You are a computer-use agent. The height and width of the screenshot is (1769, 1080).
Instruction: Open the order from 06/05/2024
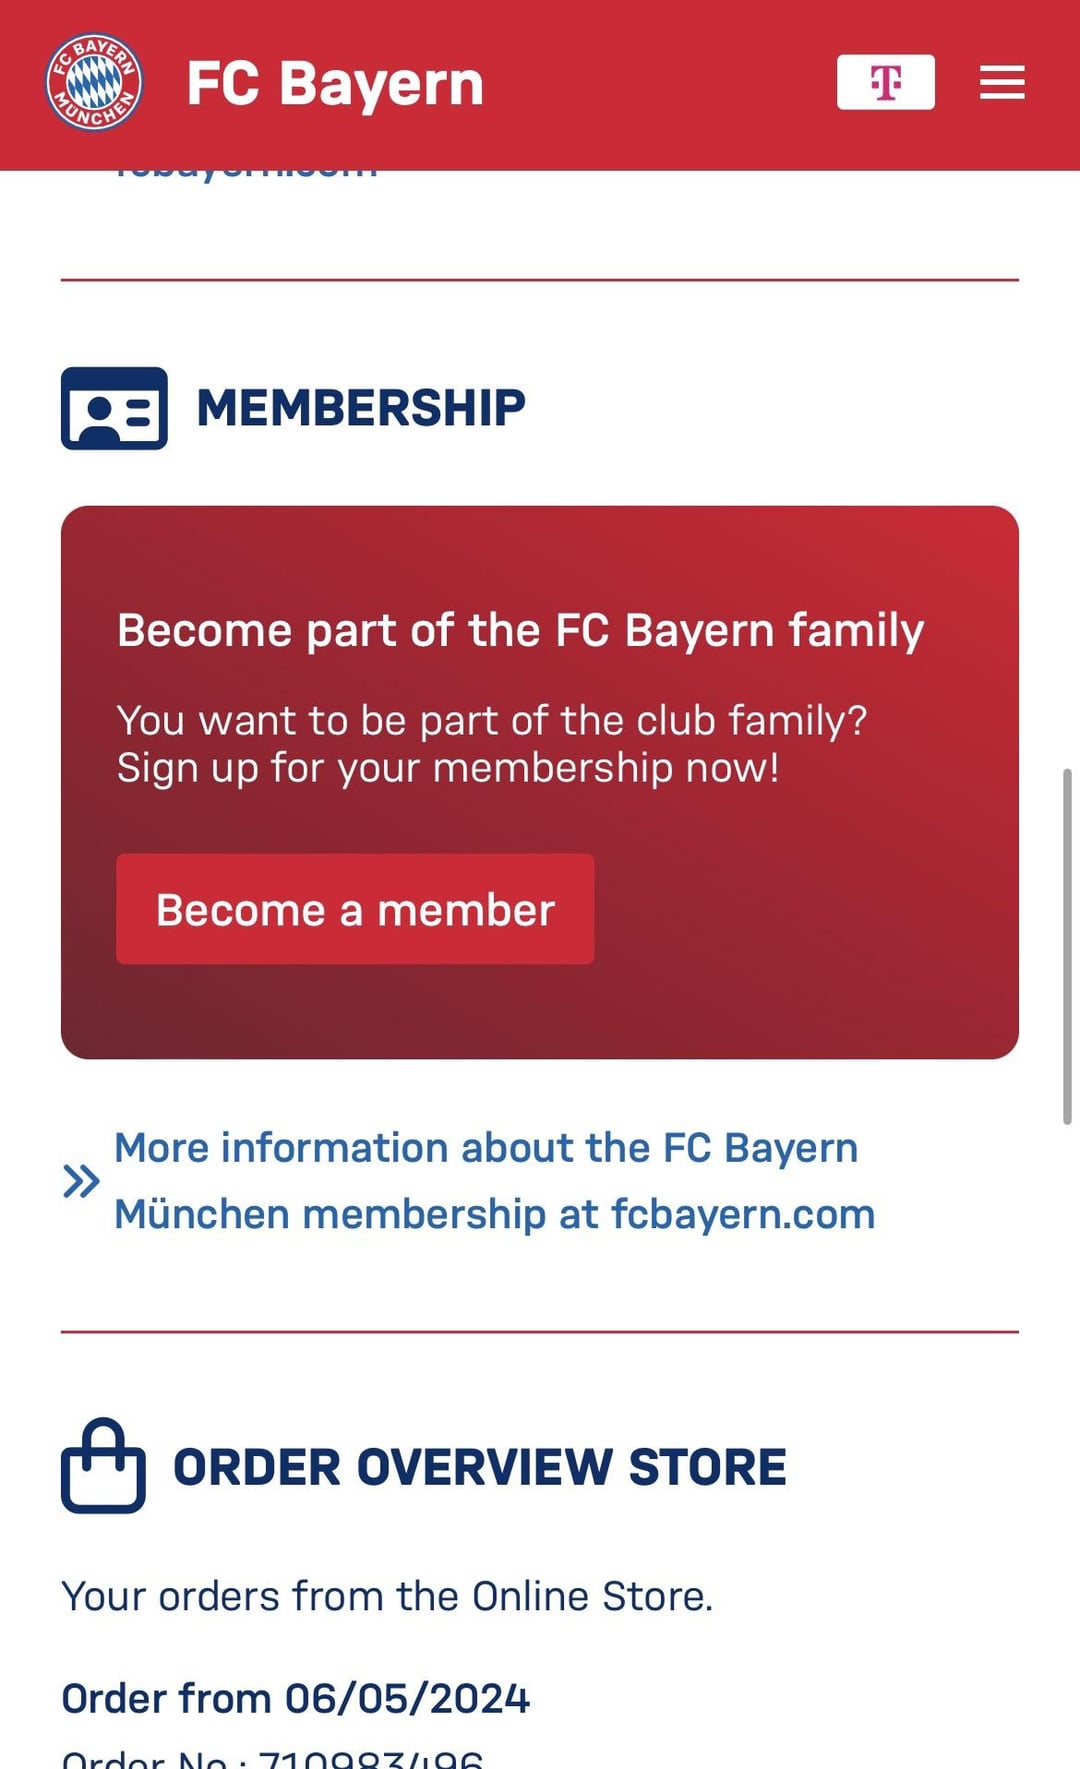295,1698
